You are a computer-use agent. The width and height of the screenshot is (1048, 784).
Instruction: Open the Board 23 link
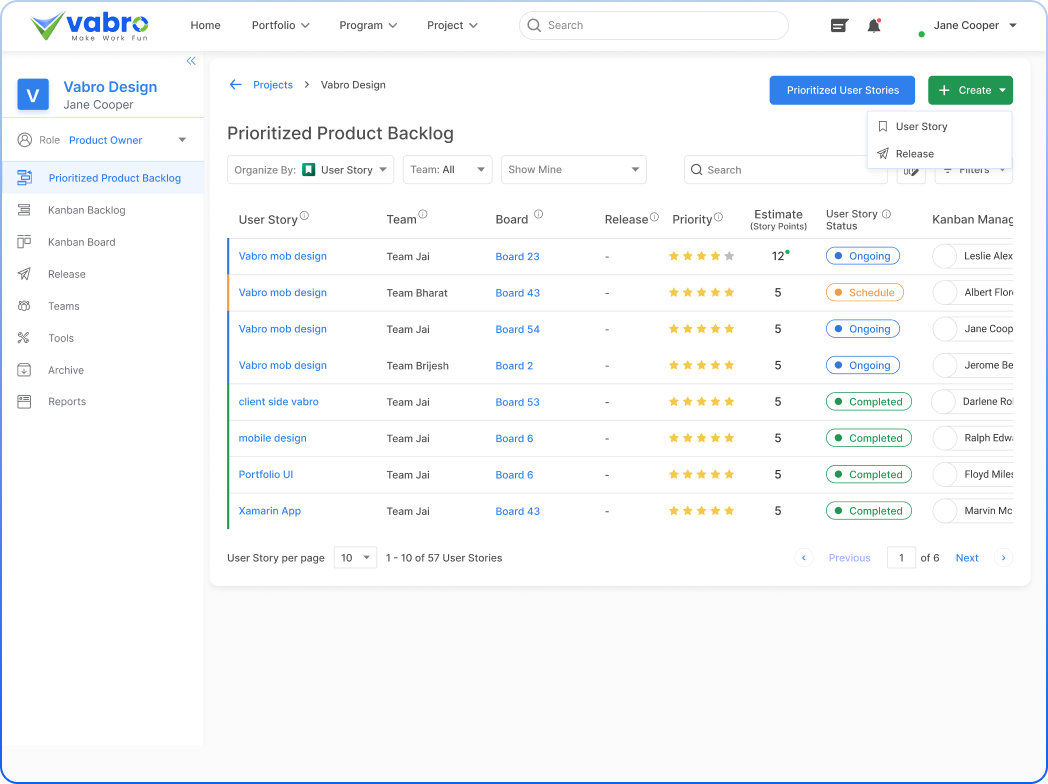pos(517,257)
